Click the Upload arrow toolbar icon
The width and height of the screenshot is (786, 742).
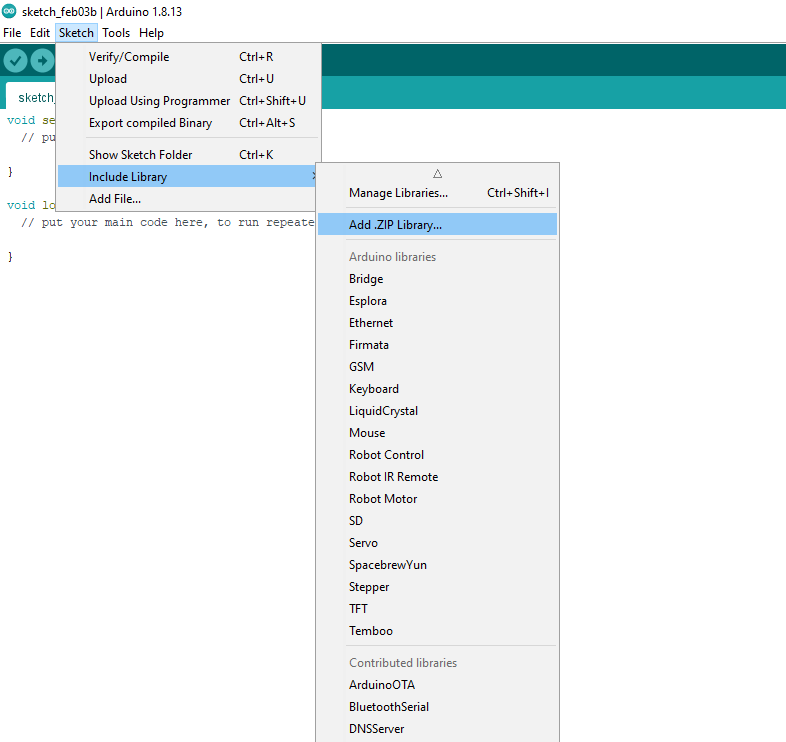click(42, 61)
